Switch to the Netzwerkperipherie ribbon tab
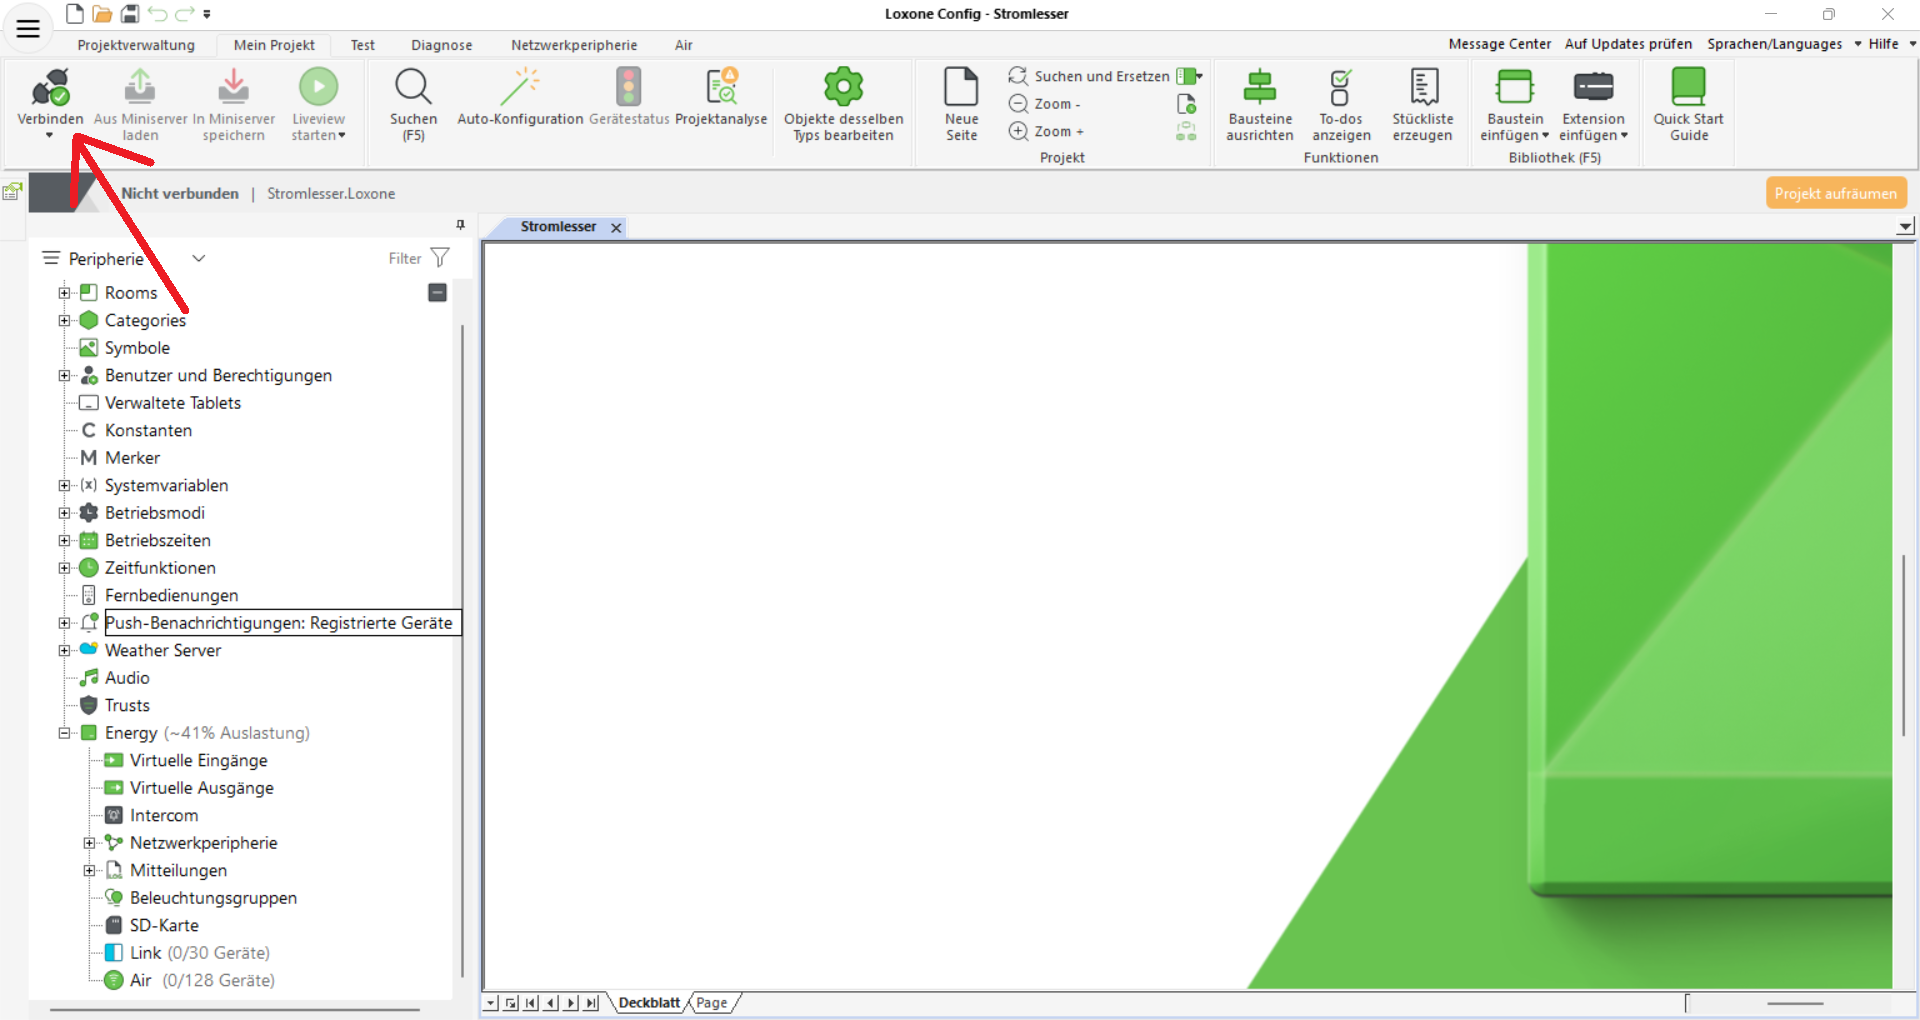This screenshot has height=1020, width=1920. click(x=573, y=45)
